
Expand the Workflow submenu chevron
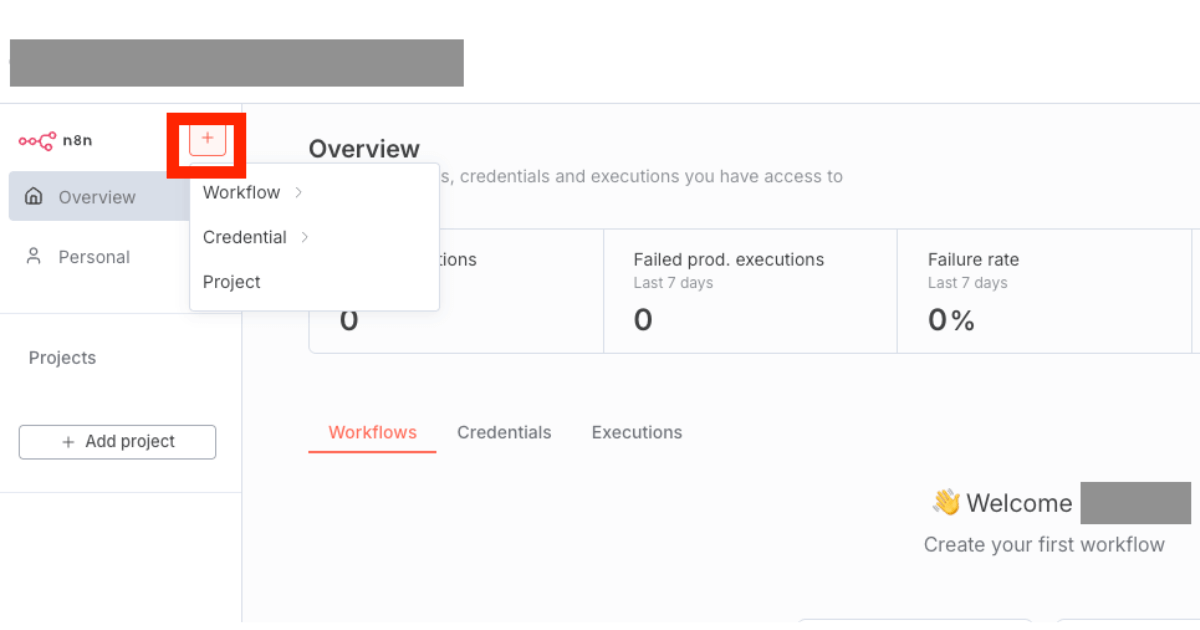299,192
